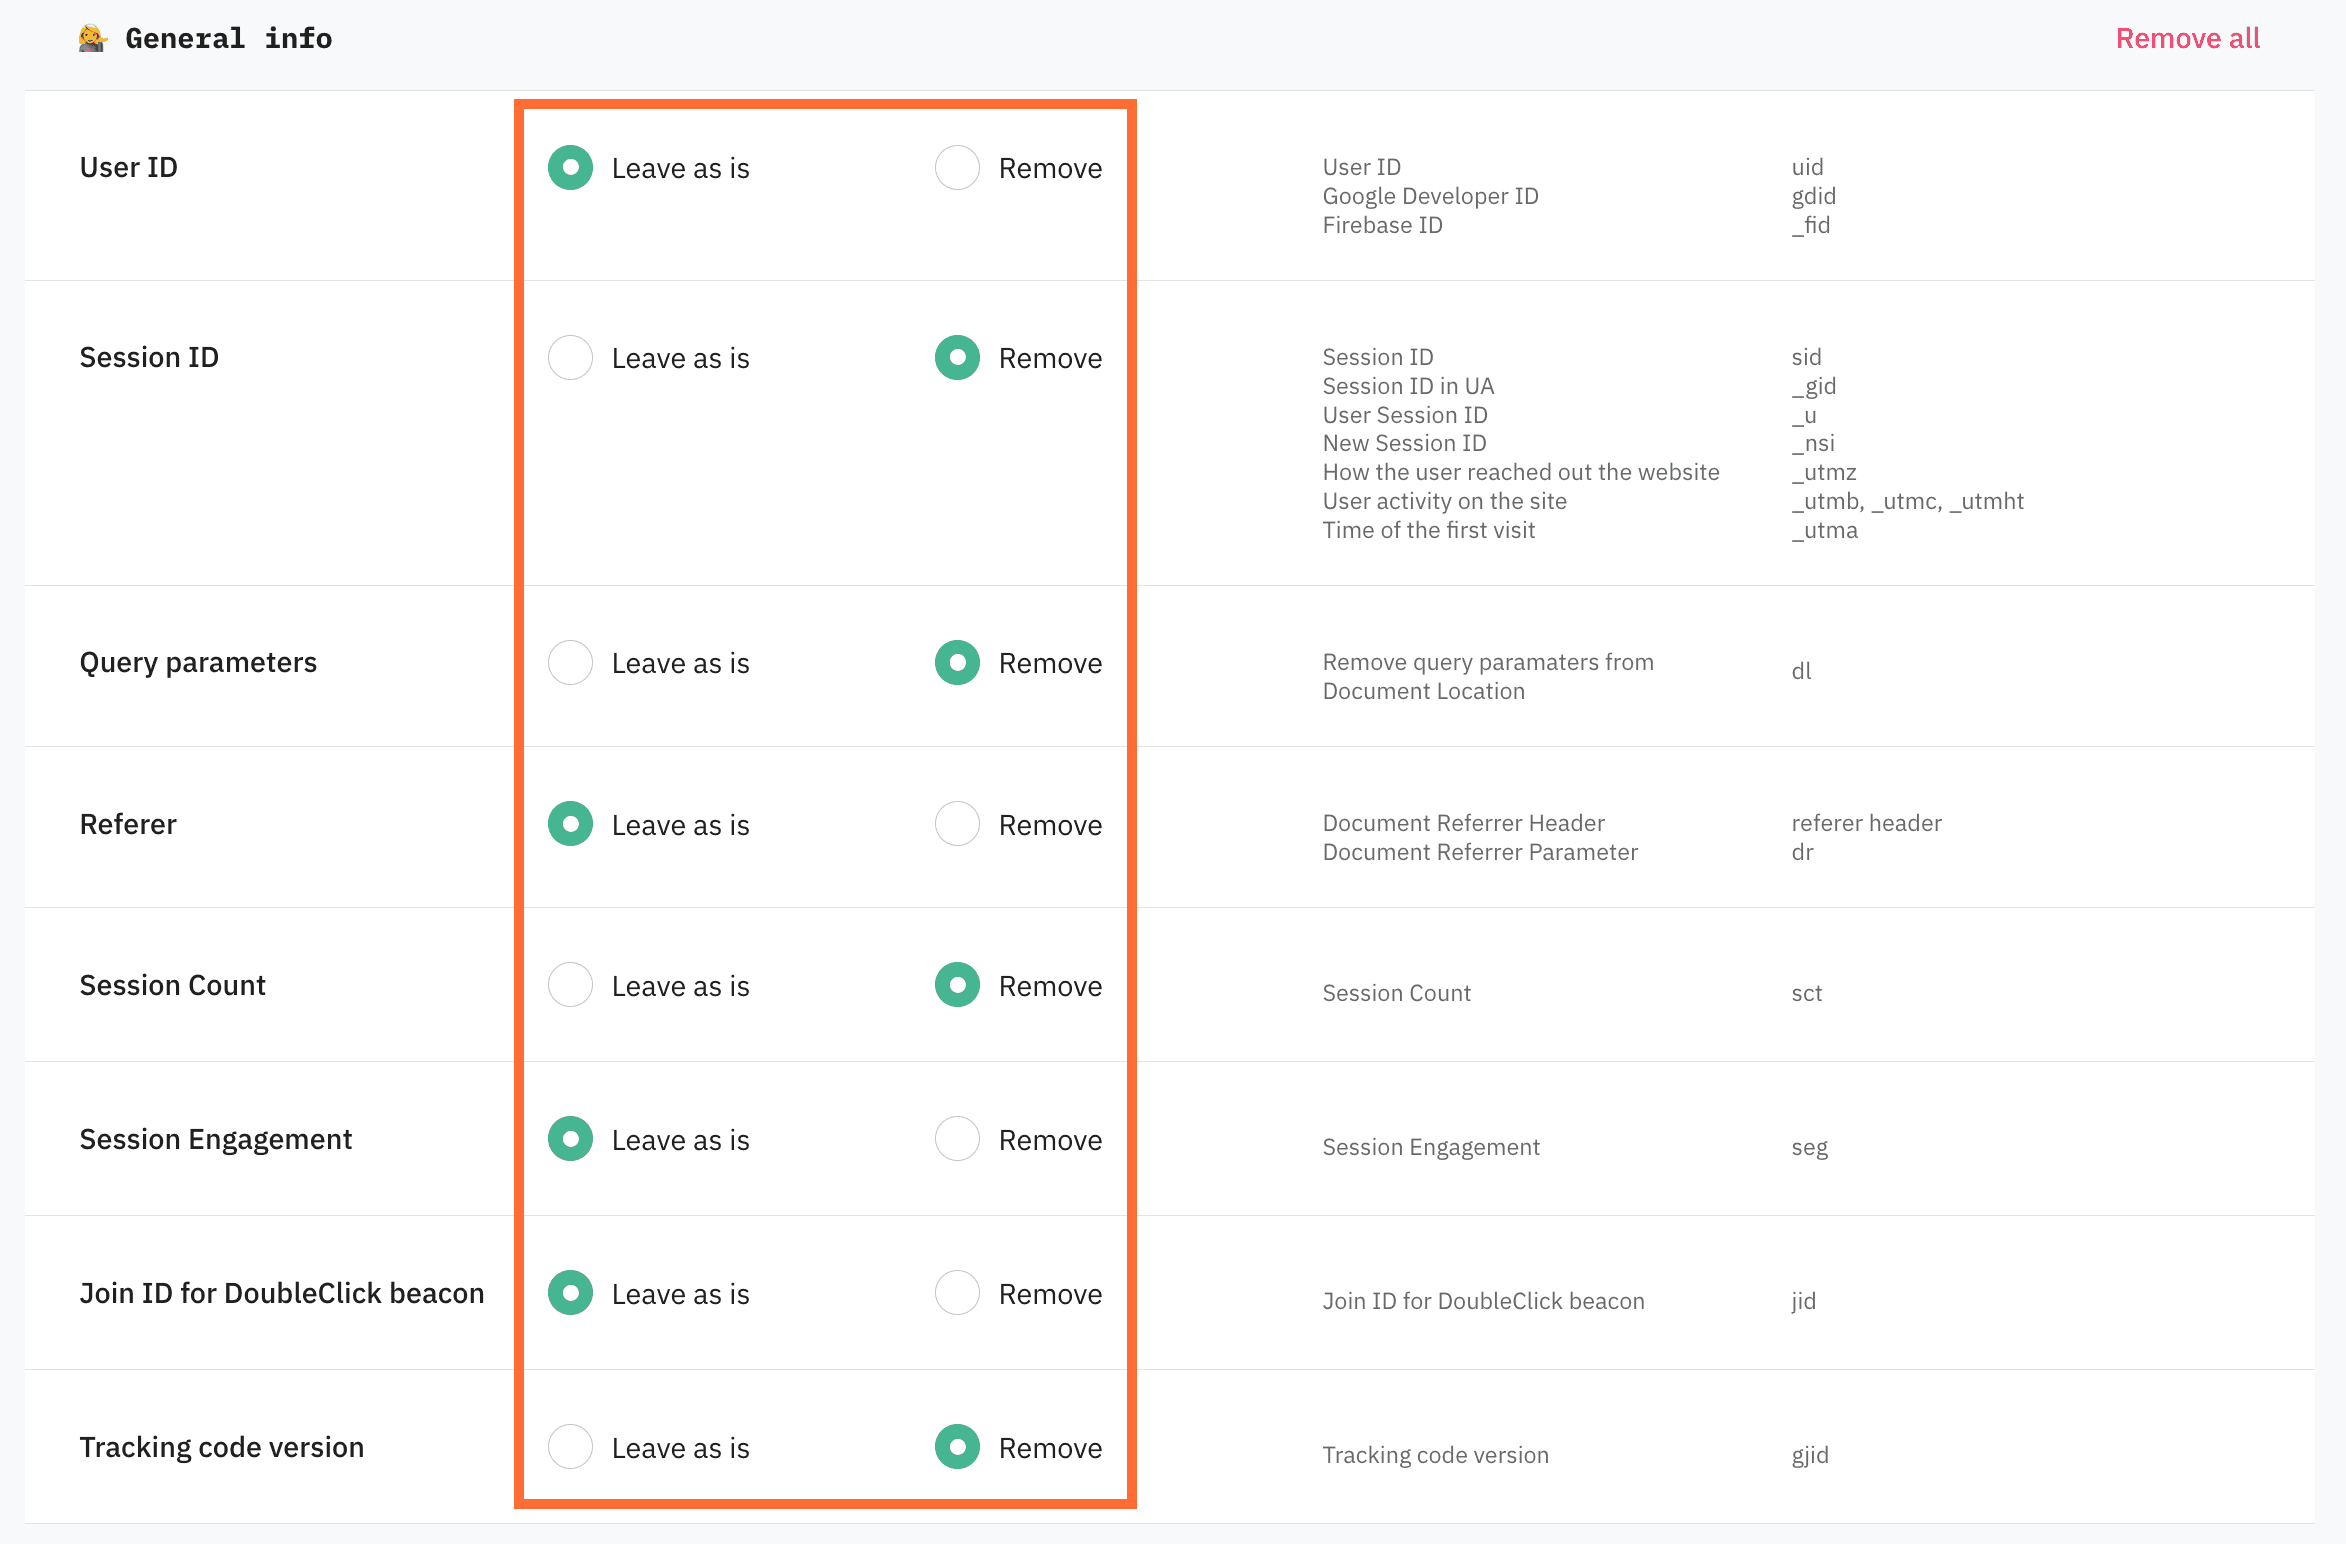Click the text 'How the user reached out the website'

click(x=1520, y=472)
